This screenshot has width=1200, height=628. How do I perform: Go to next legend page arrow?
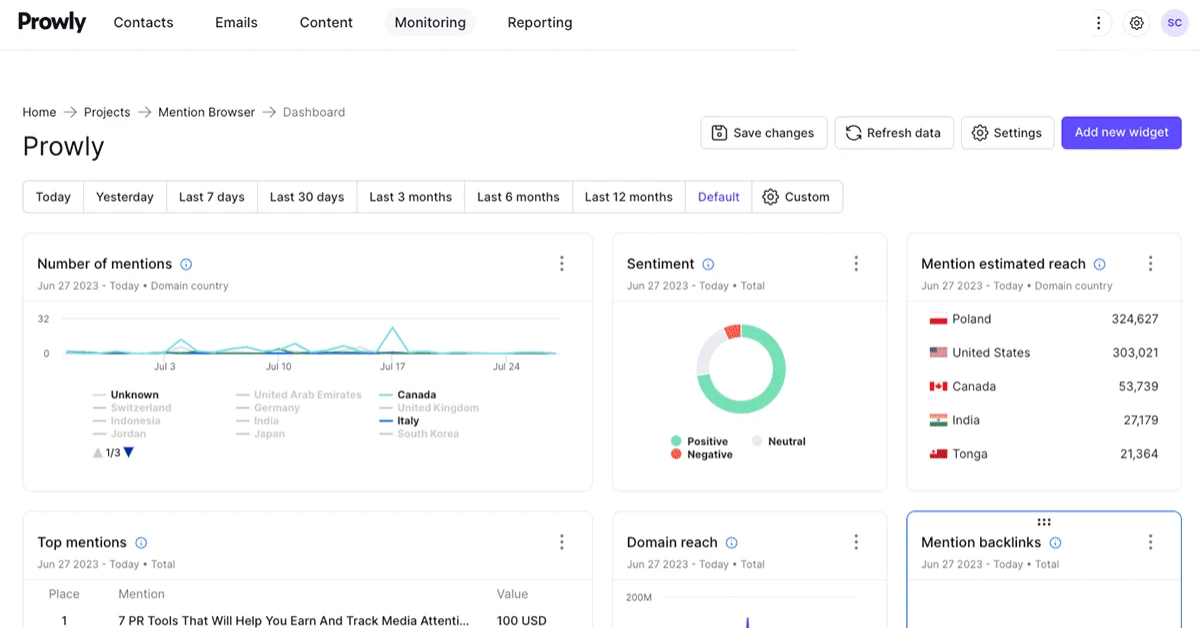[x=129, y=453]
